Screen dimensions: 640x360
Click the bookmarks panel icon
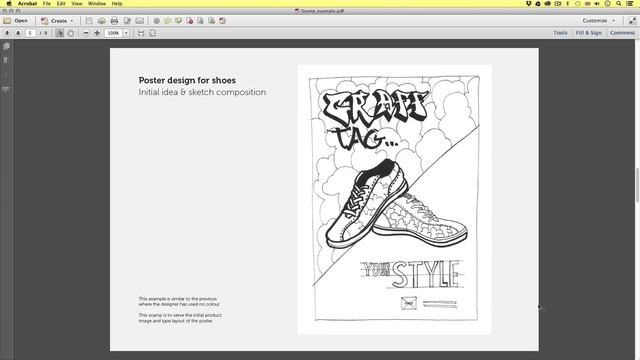pos(6,60)
